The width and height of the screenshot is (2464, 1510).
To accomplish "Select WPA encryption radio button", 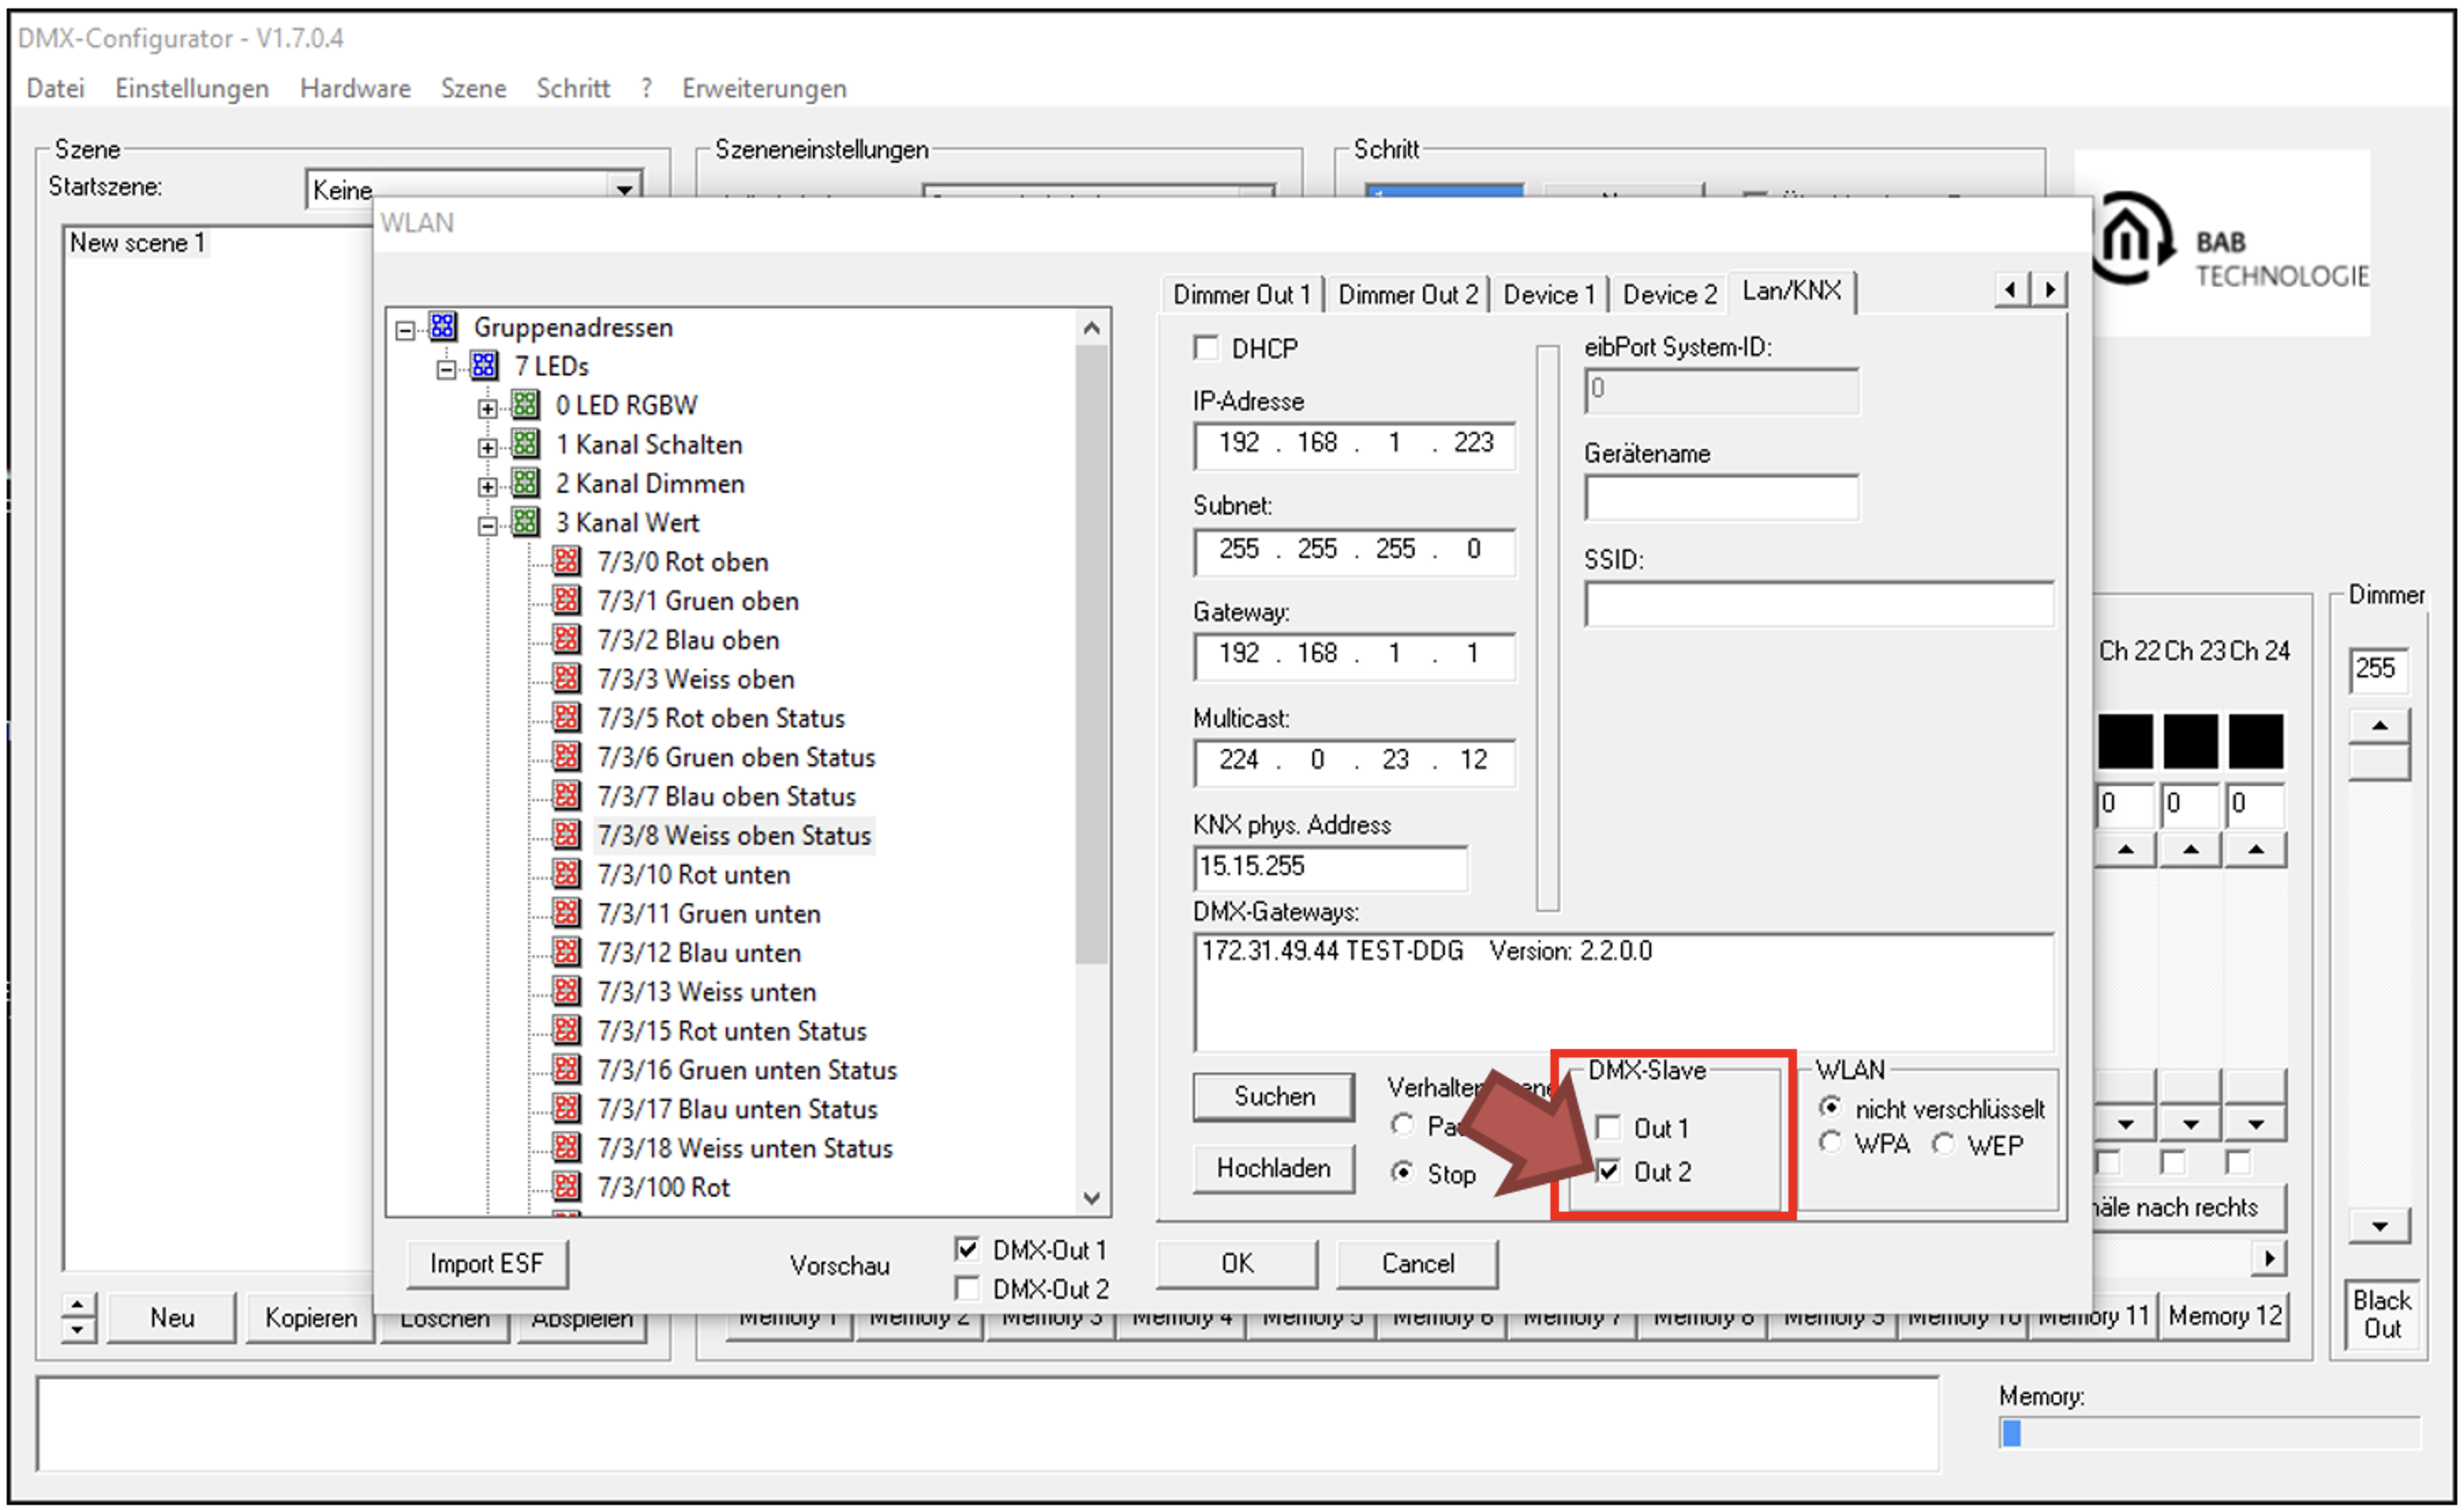I will 1830,1143.
